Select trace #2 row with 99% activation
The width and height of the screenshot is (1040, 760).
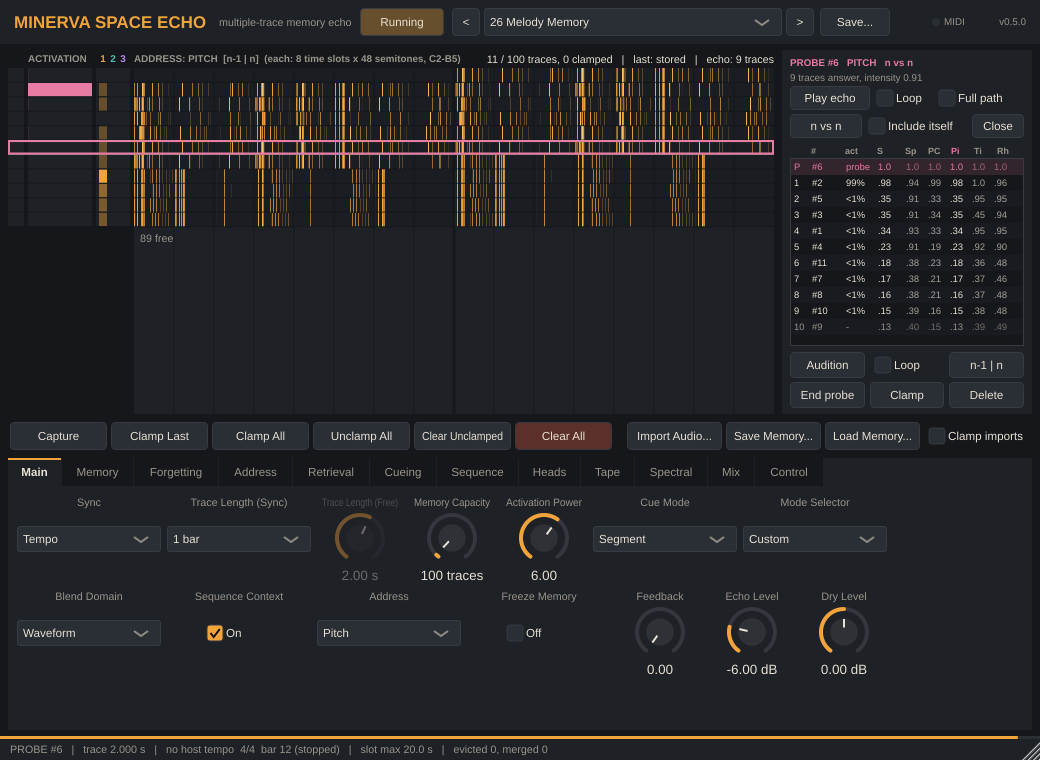click(x=907, y=183)
